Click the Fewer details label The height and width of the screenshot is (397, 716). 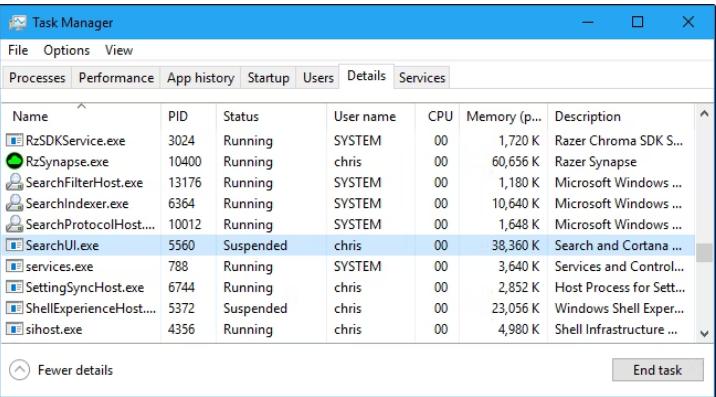75,370
